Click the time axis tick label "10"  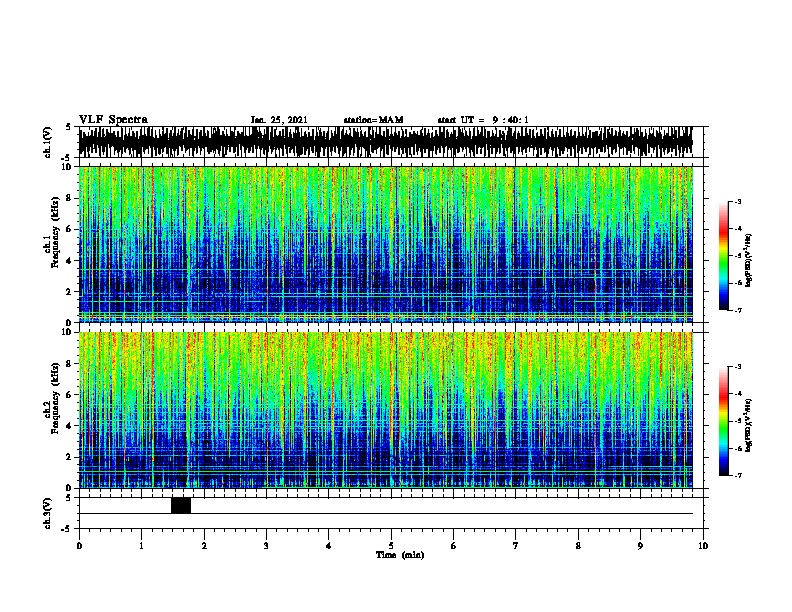[703, 546]
